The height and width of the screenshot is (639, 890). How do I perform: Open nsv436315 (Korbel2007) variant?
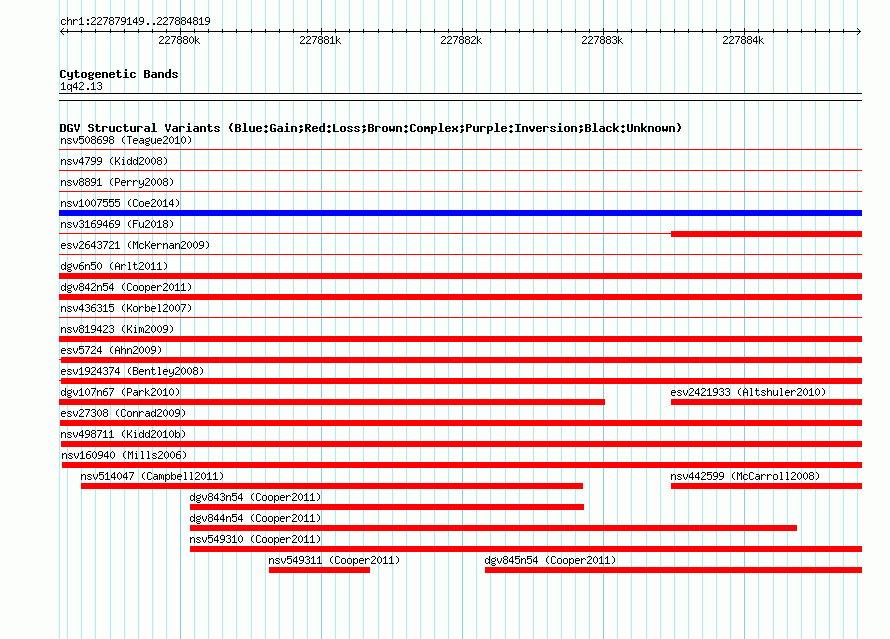pos(126,308)
